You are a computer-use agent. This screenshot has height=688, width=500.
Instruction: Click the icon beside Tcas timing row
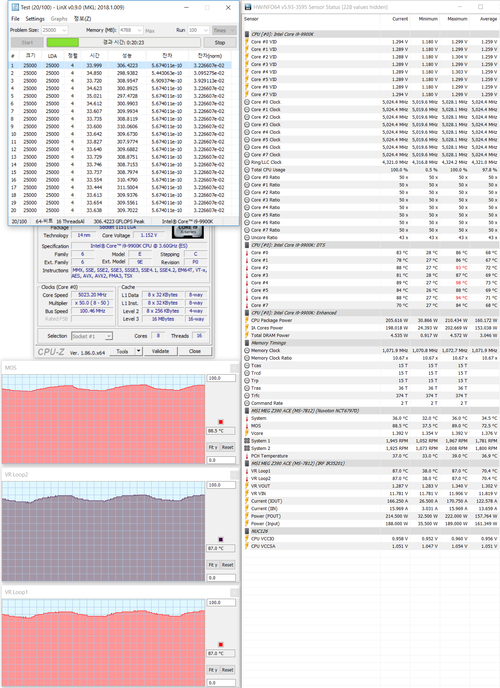point(247,366)
